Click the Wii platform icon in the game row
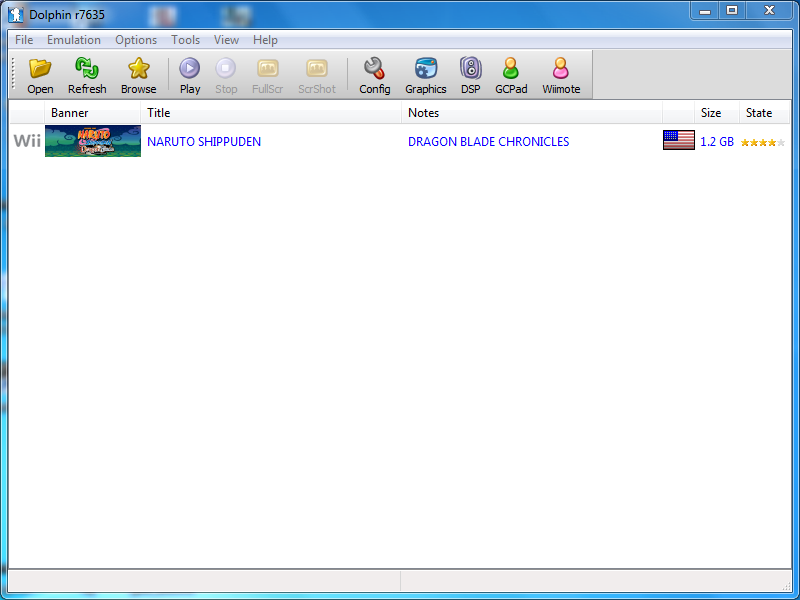Image resolution: width=800 pixels, height=600 pixels. coord(27,141)
